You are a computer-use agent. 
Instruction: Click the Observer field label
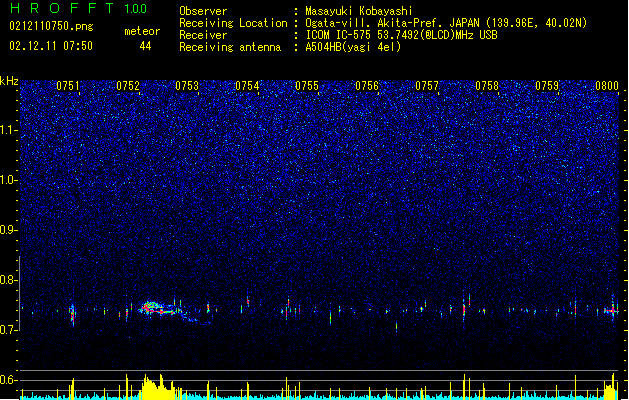click(203, 11)
